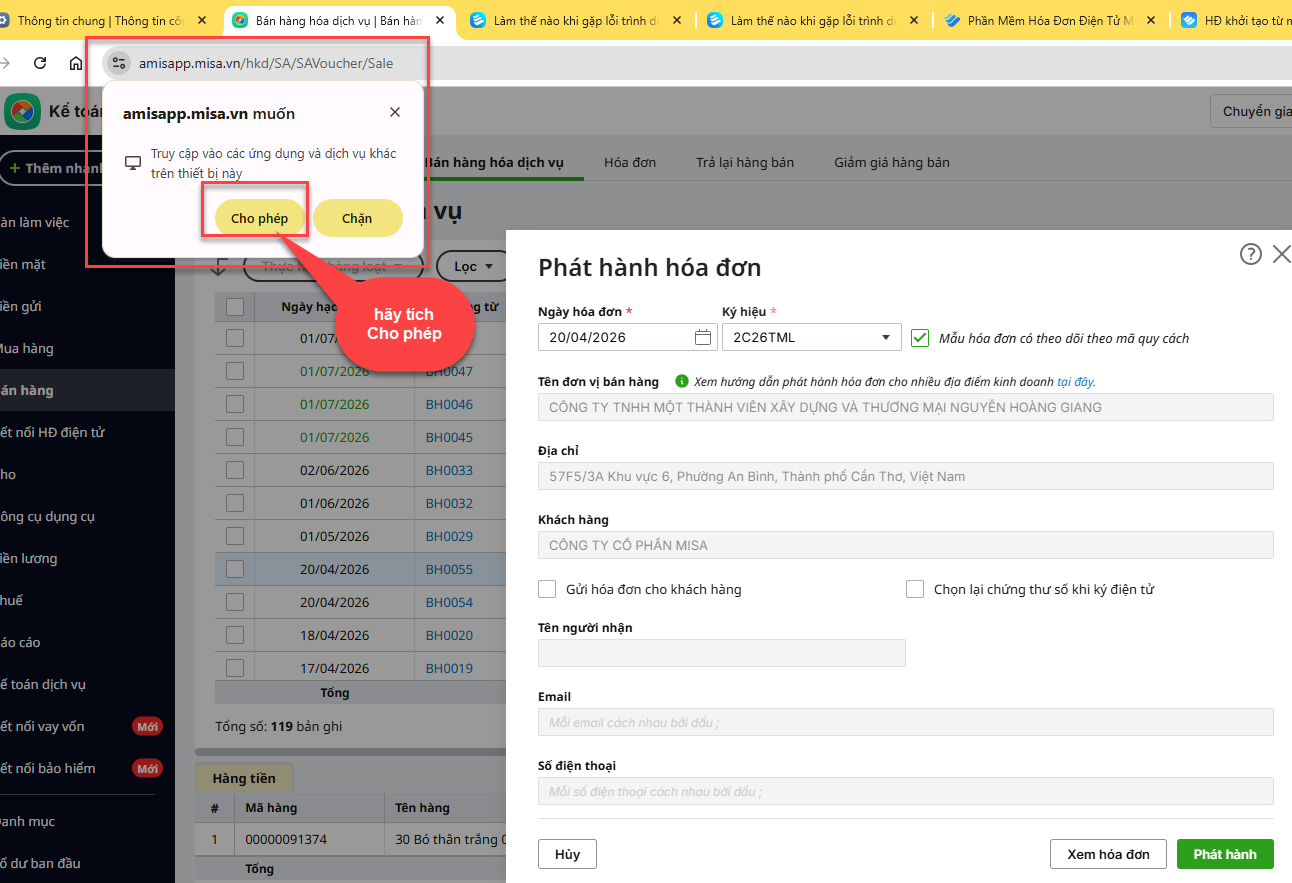1292x883 pixels.
Task: Click the MISA Kế toán logo icon
Action: (x=22, y=112)
